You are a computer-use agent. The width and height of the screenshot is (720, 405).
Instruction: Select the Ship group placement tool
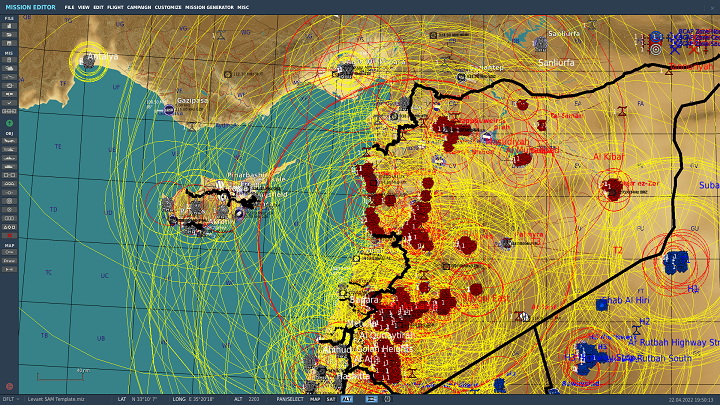9,159
